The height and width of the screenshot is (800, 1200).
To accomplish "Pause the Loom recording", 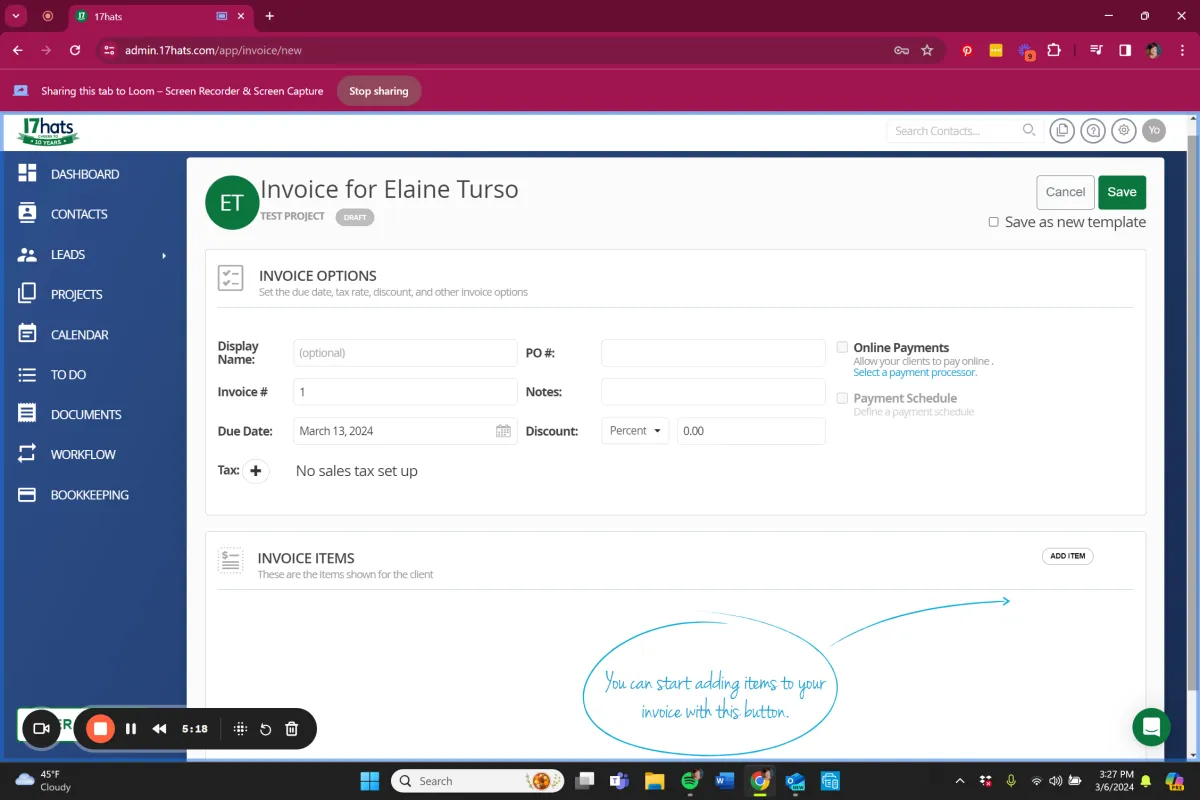I will pos(131,729).
